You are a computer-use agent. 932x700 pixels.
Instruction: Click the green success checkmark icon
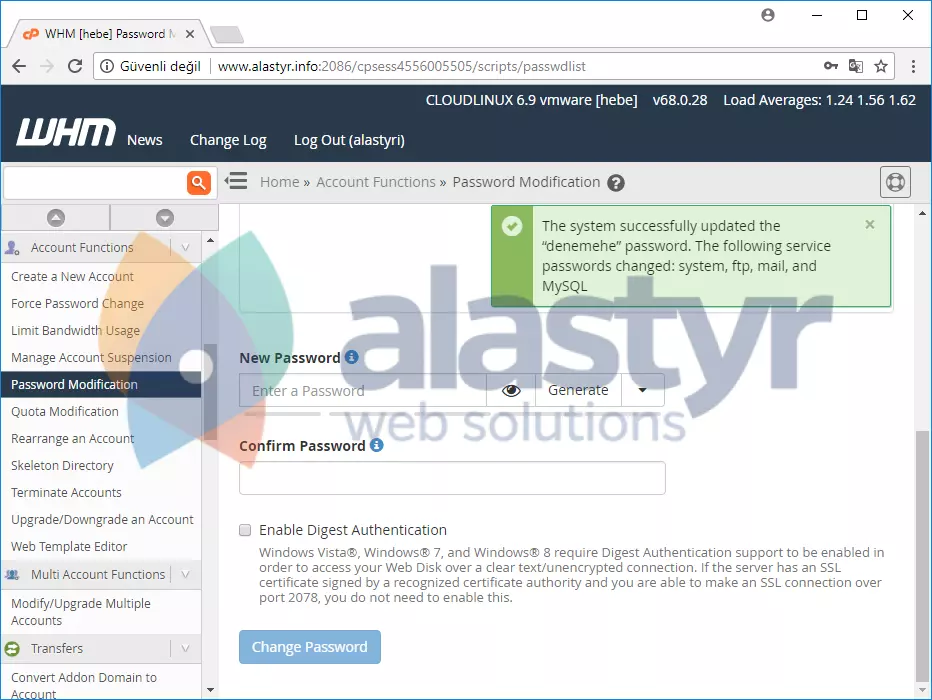click(512, 226)
